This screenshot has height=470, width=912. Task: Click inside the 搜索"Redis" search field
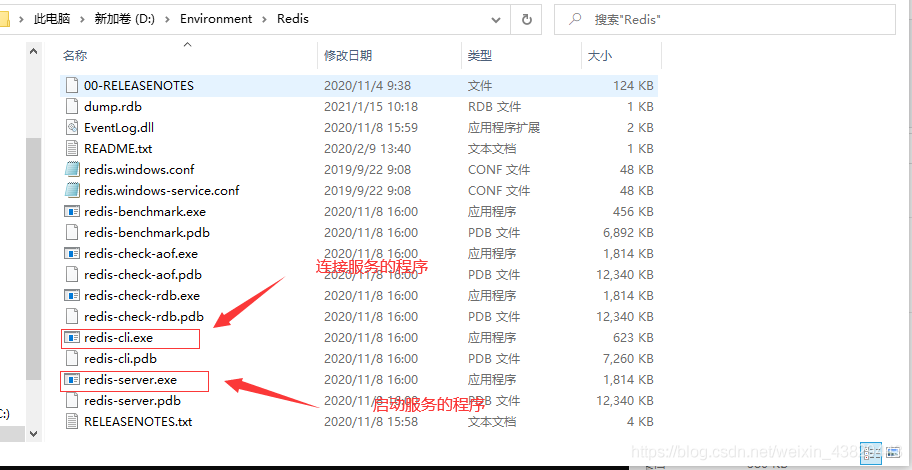point(724,20)
